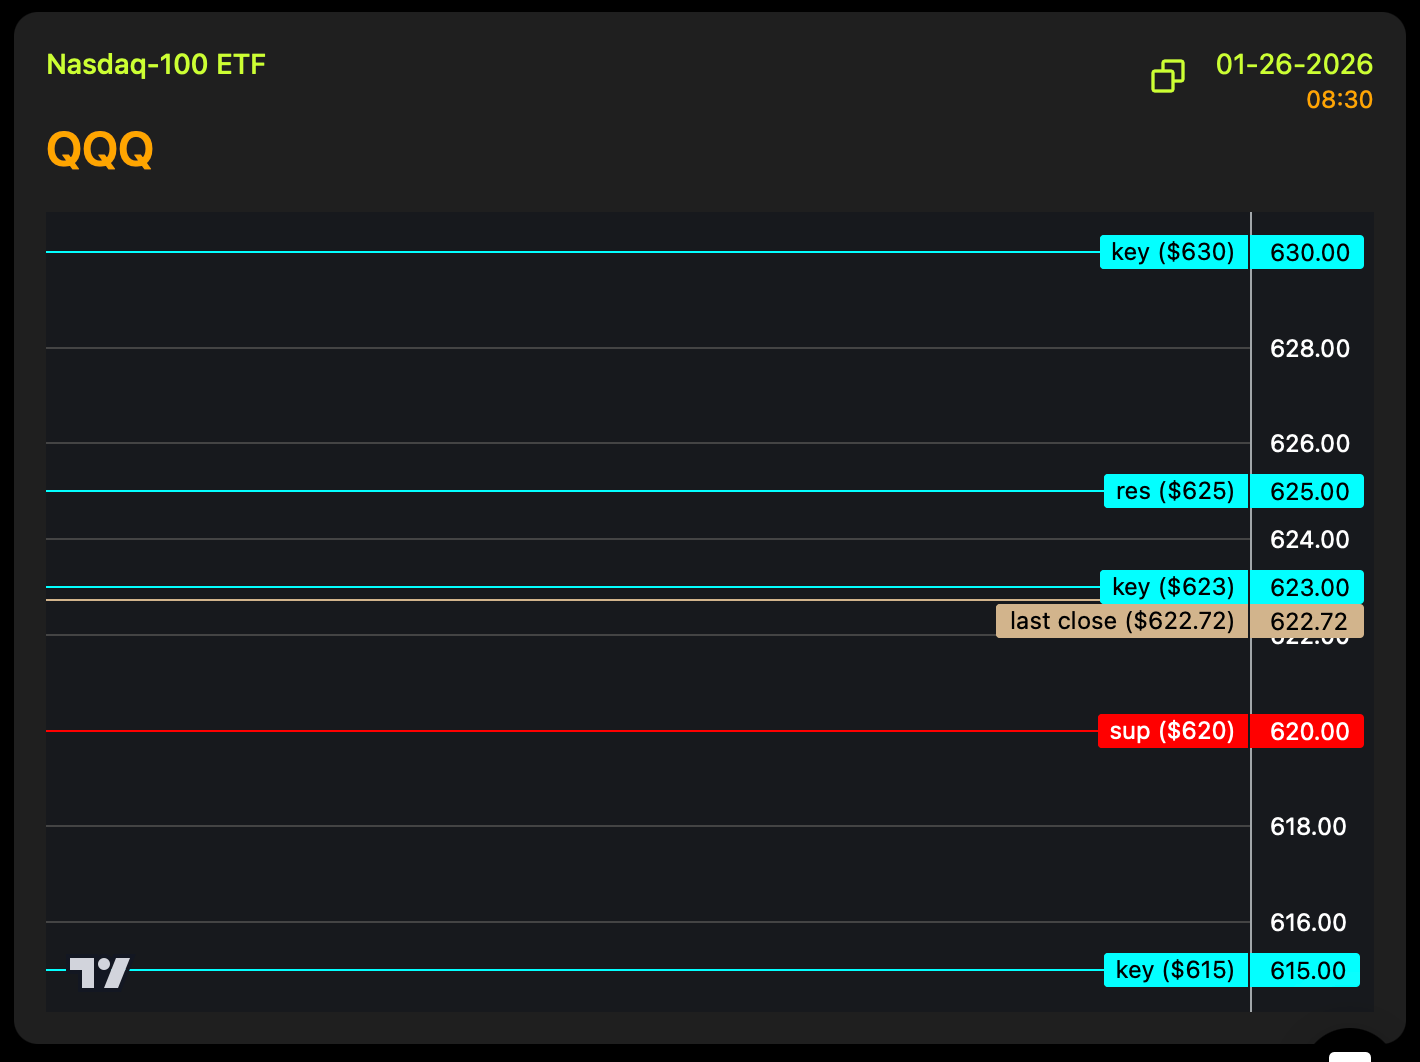This screenshot has width=1420, height=1062.
Task: Select the red sup ($620) label
Action: (1172, 731)
